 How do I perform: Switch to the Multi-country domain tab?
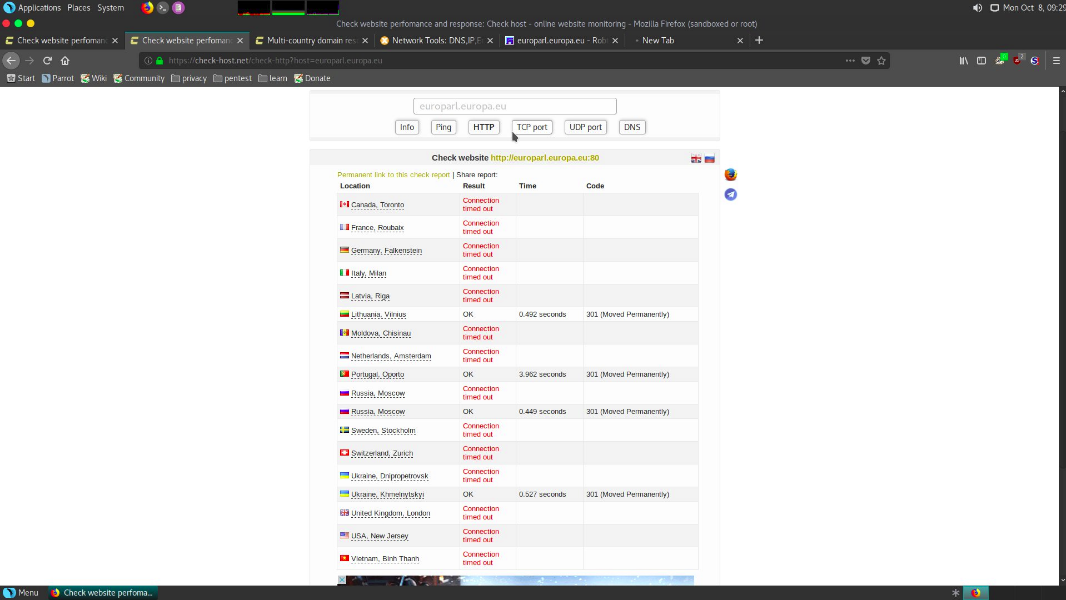312,40
